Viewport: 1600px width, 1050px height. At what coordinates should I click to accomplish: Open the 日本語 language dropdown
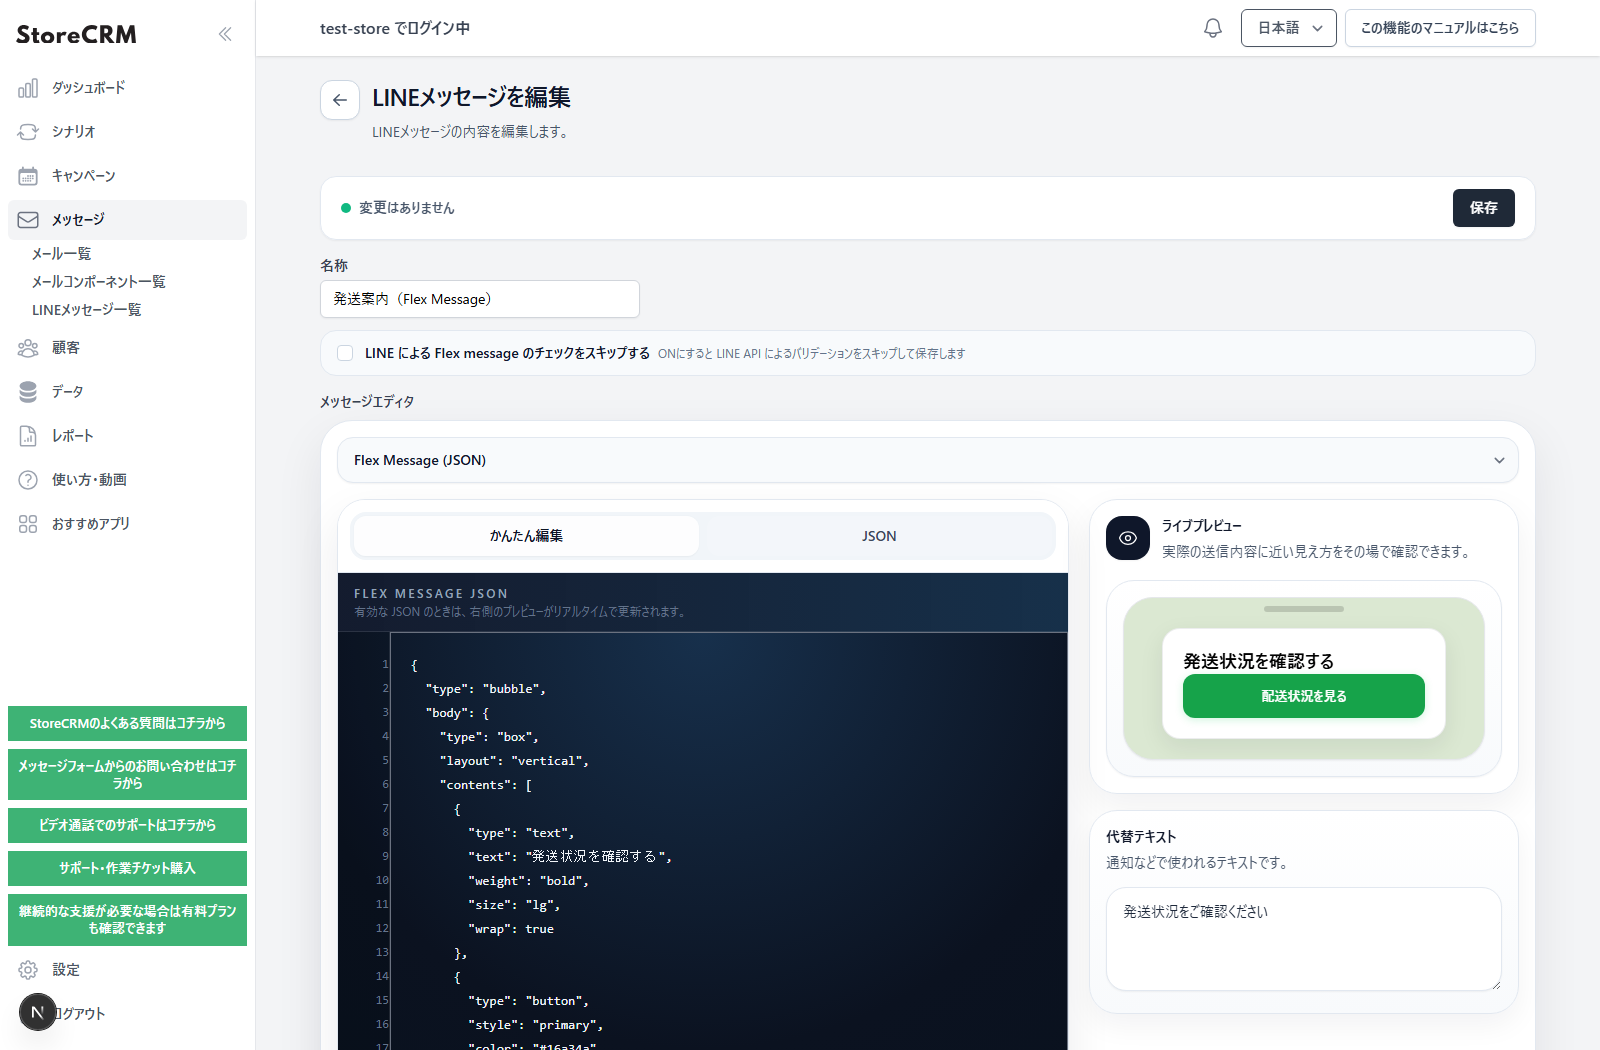pyautogui.click(x=1289, y=28)
